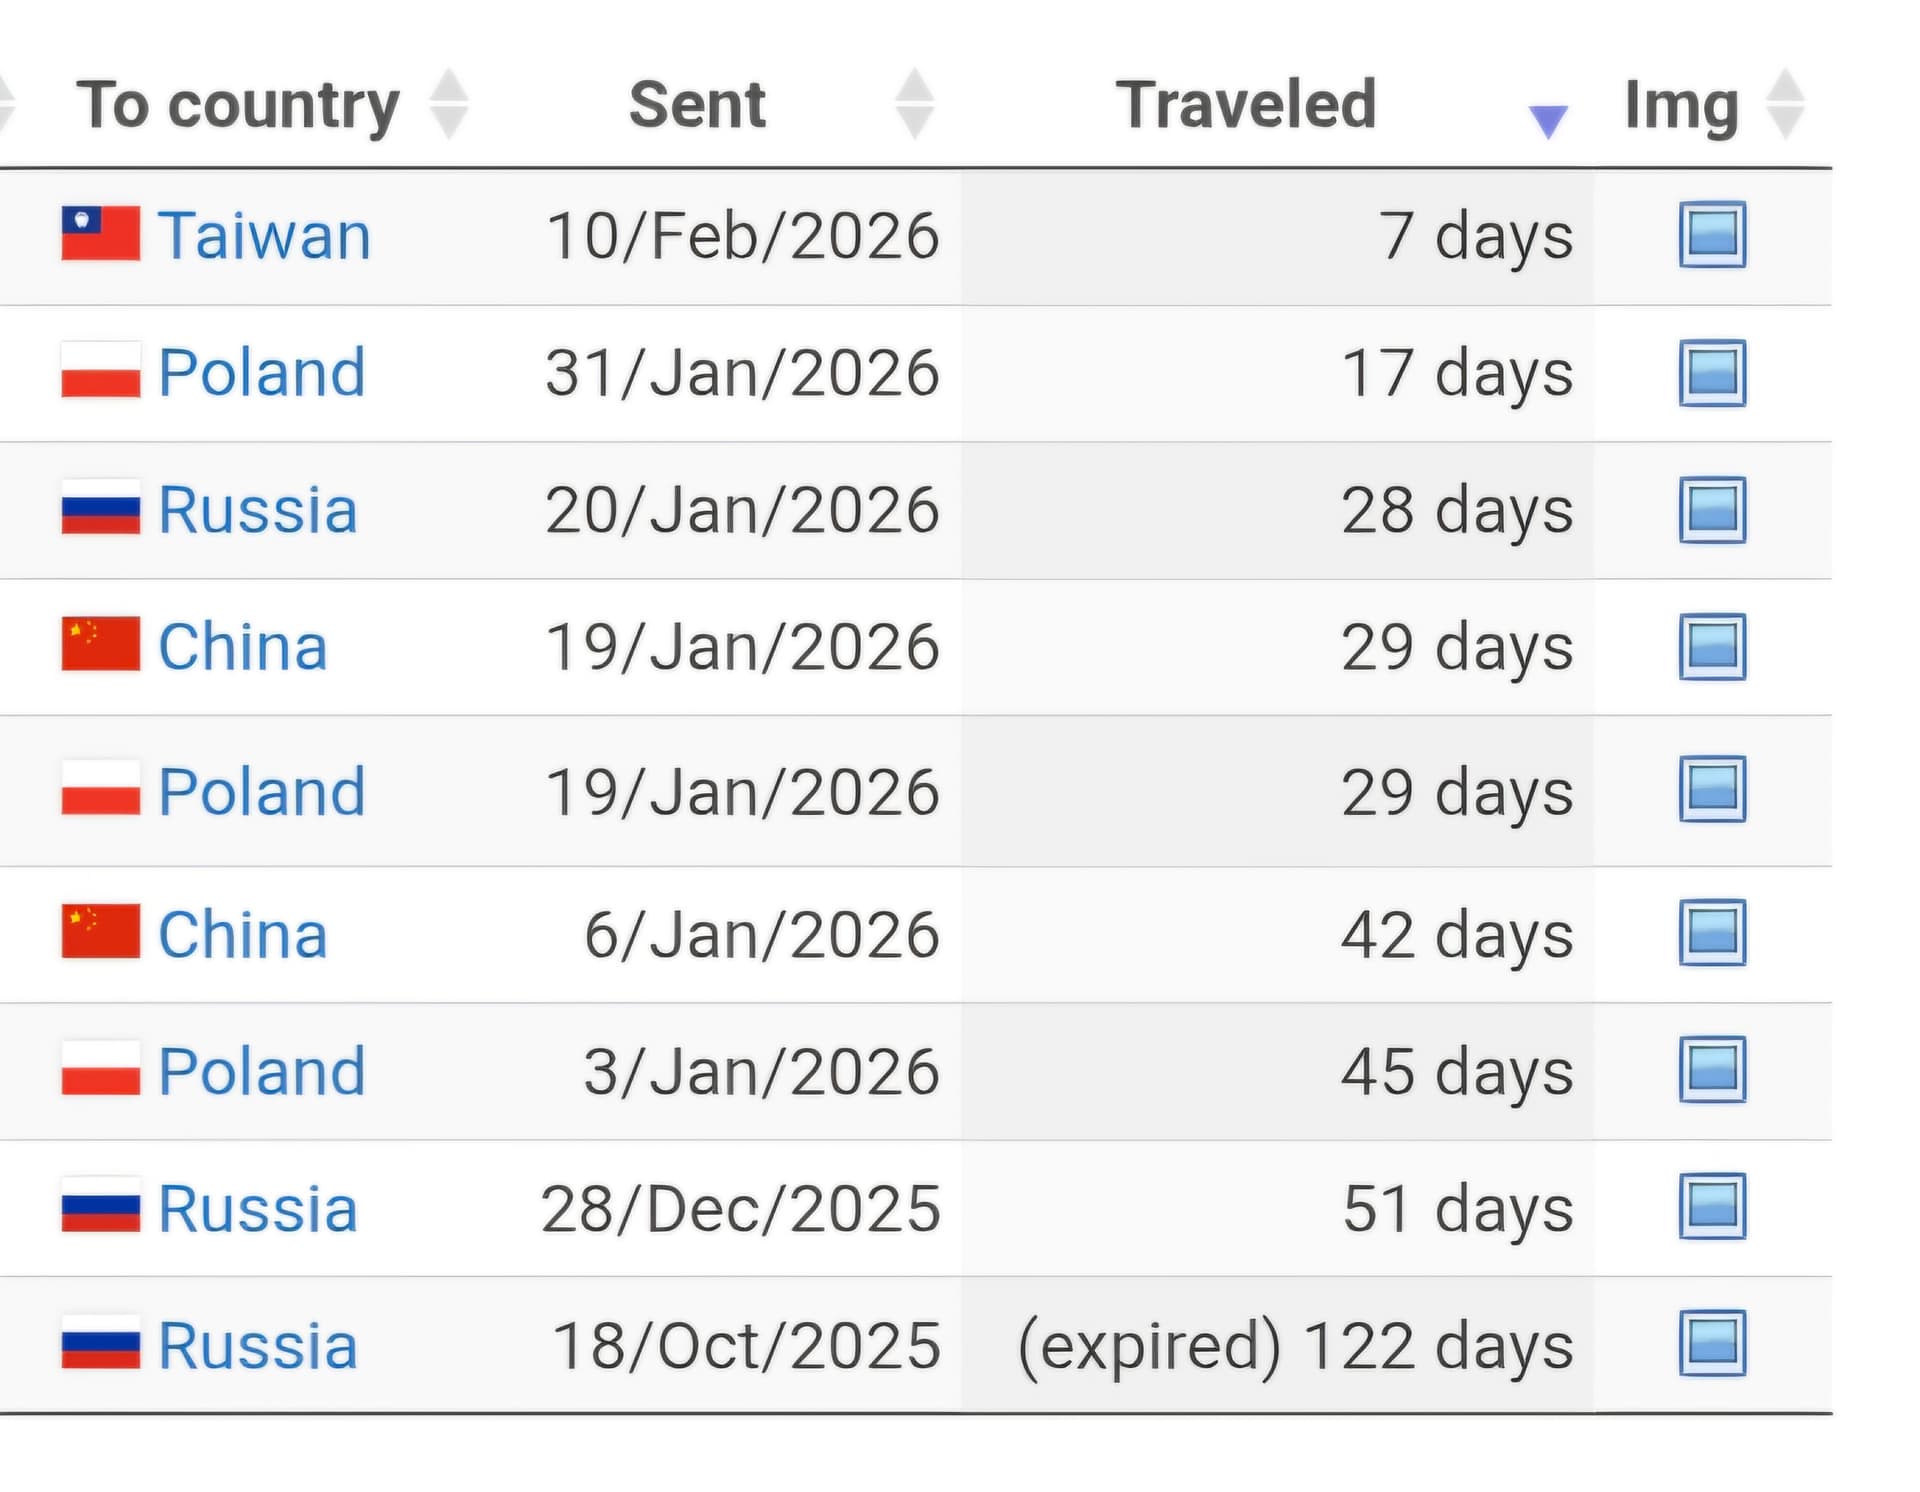Open image icon for Poland 3/Jan/2026 row
Image resolution: width=1920 pixels, height=1492 pixels.
tap(1712, 1070)
